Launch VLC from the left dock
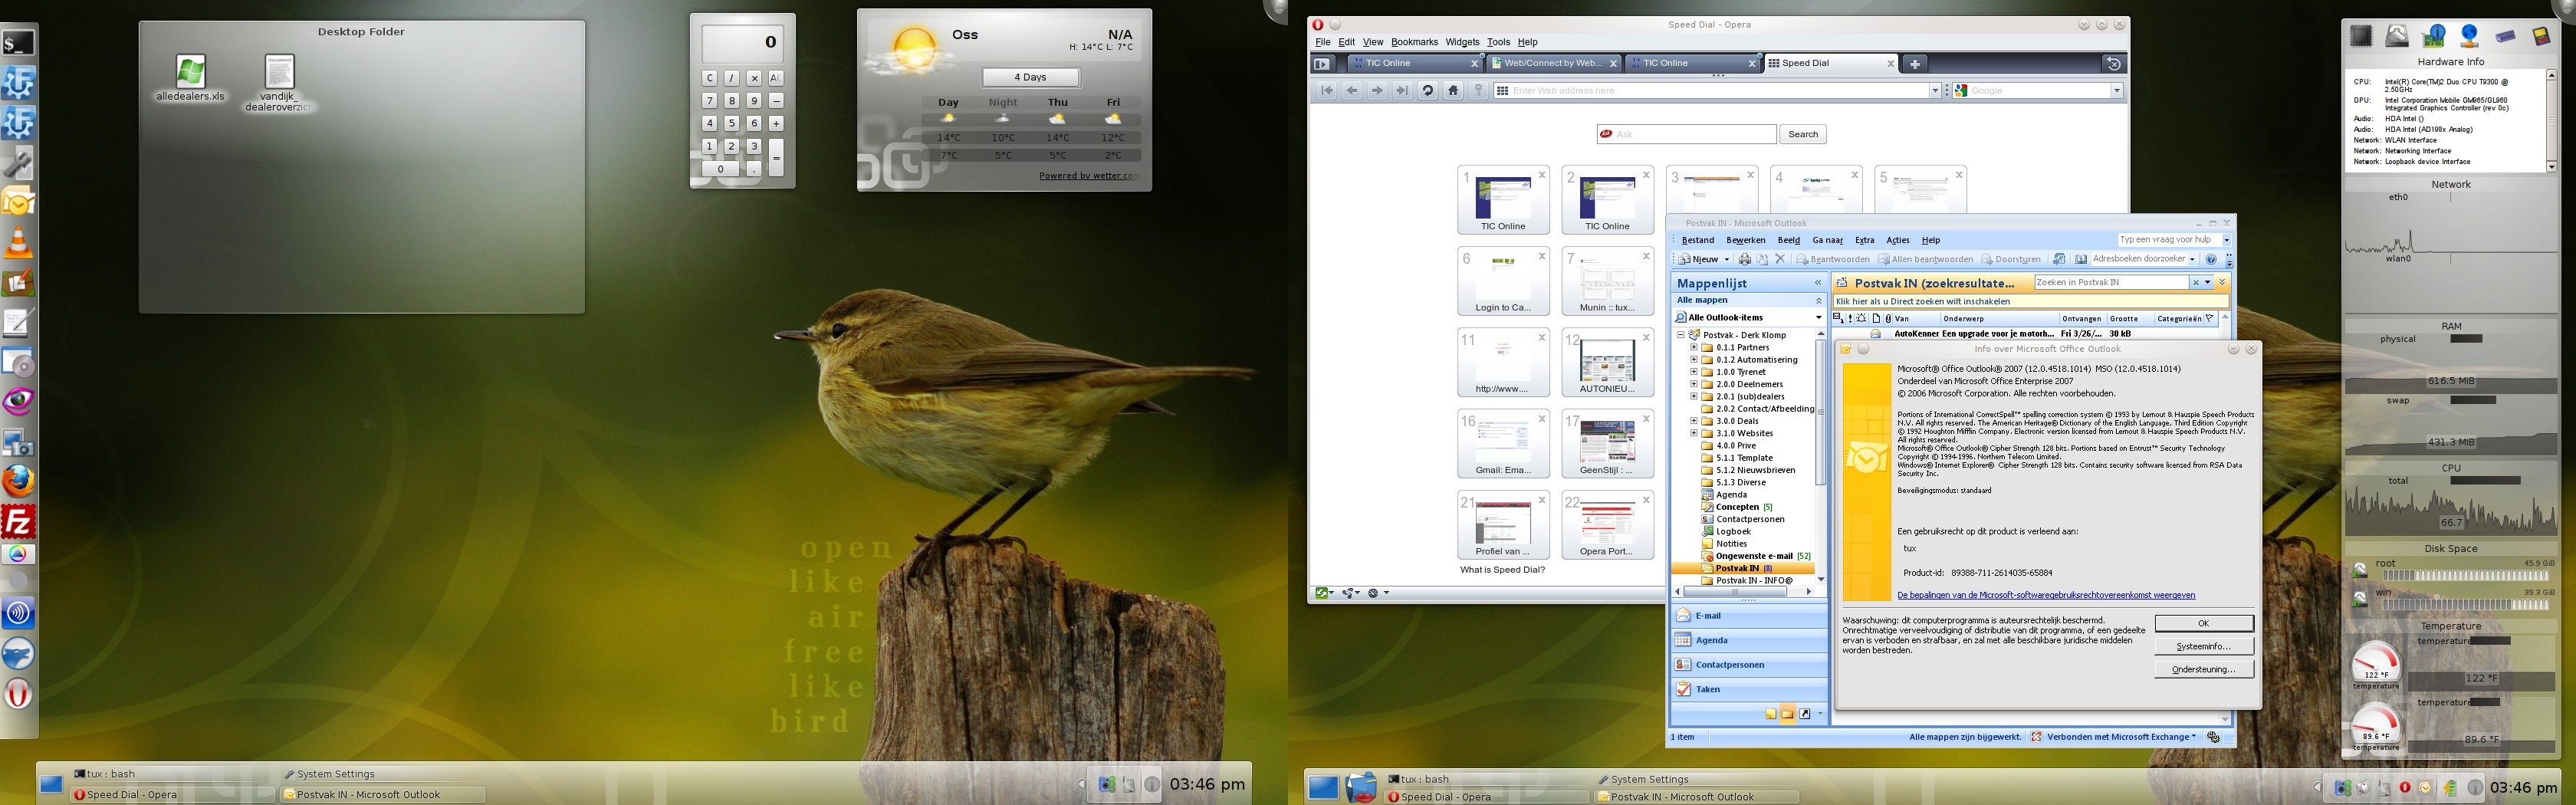Image resolution: width=2576 pixels, height=805 pixels. coord(19,243)
